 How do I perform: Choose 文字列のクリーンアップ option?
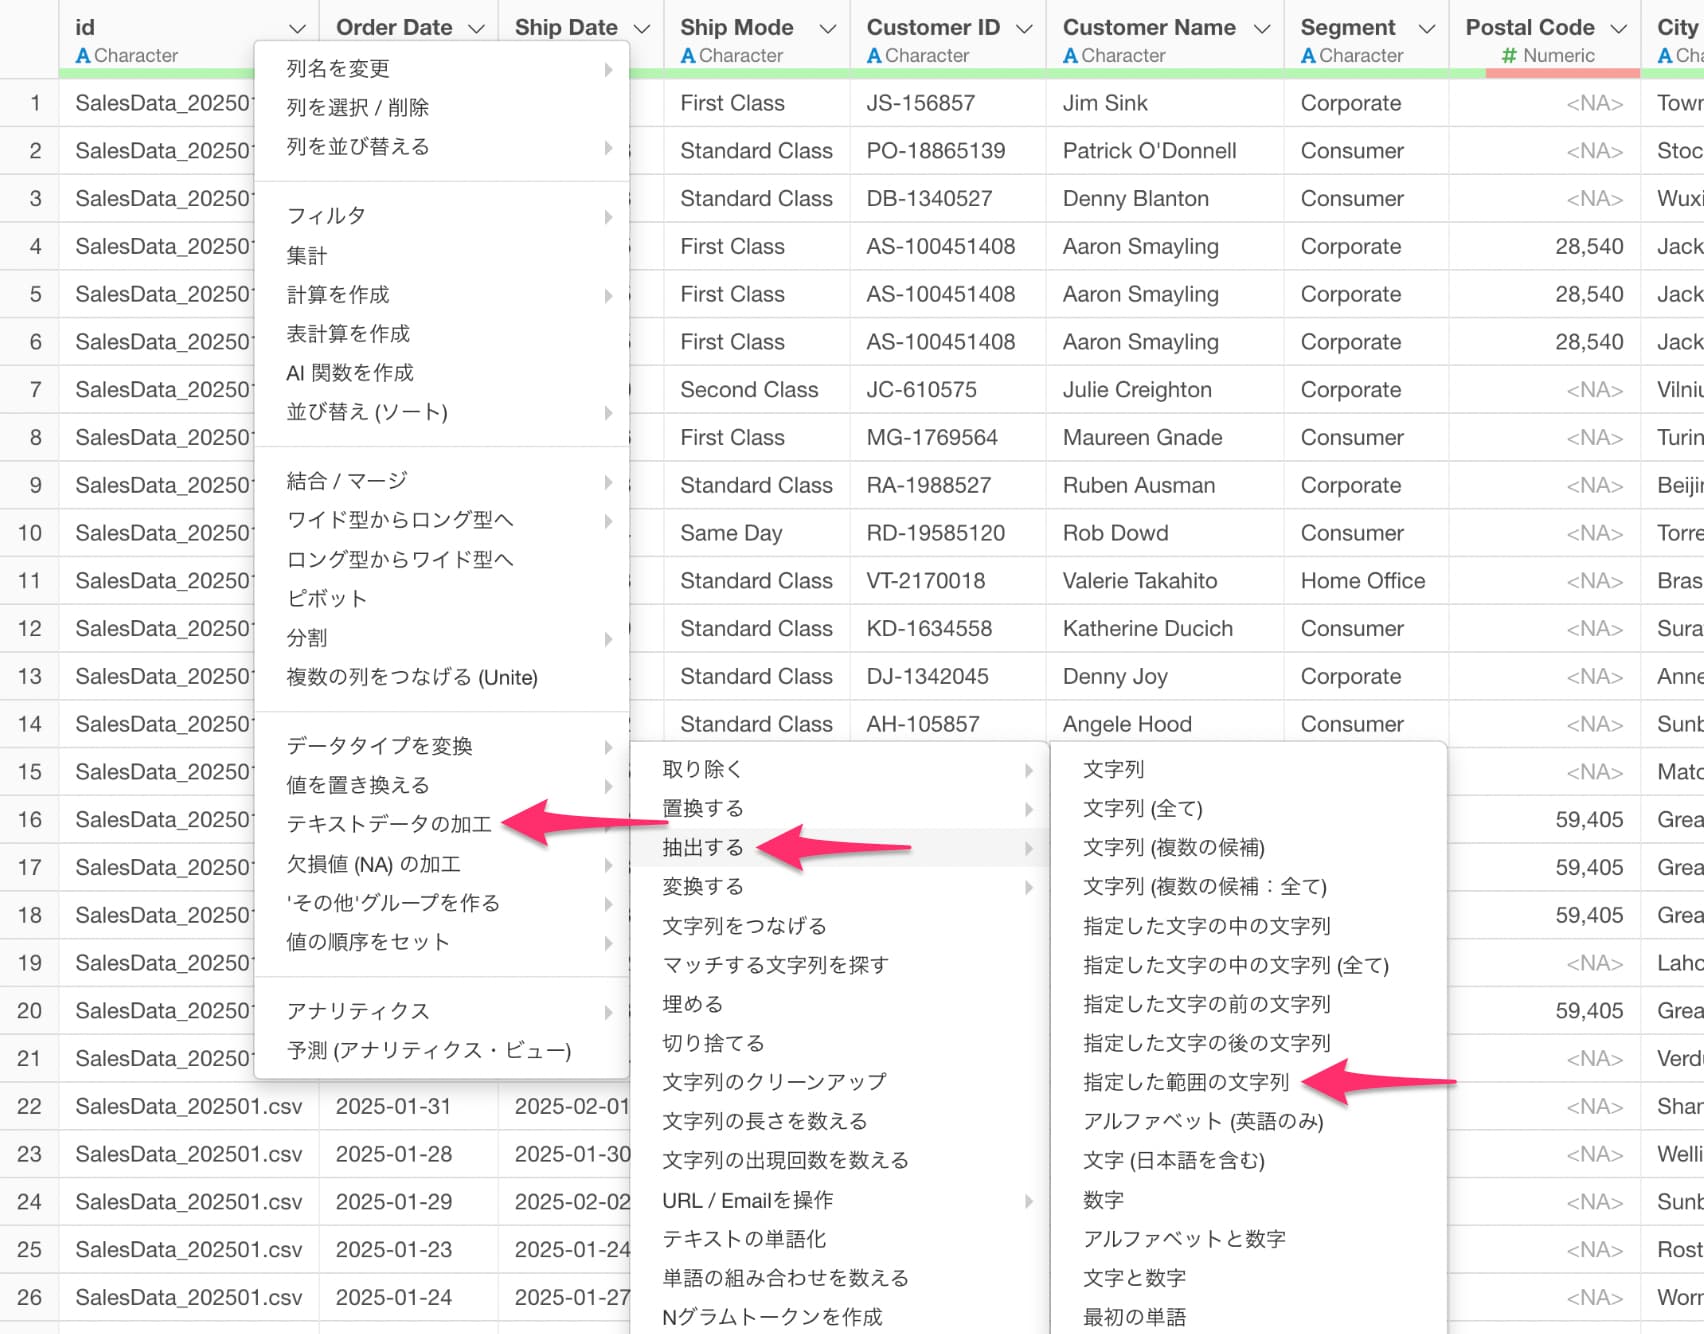click(x=774, y=1082)
